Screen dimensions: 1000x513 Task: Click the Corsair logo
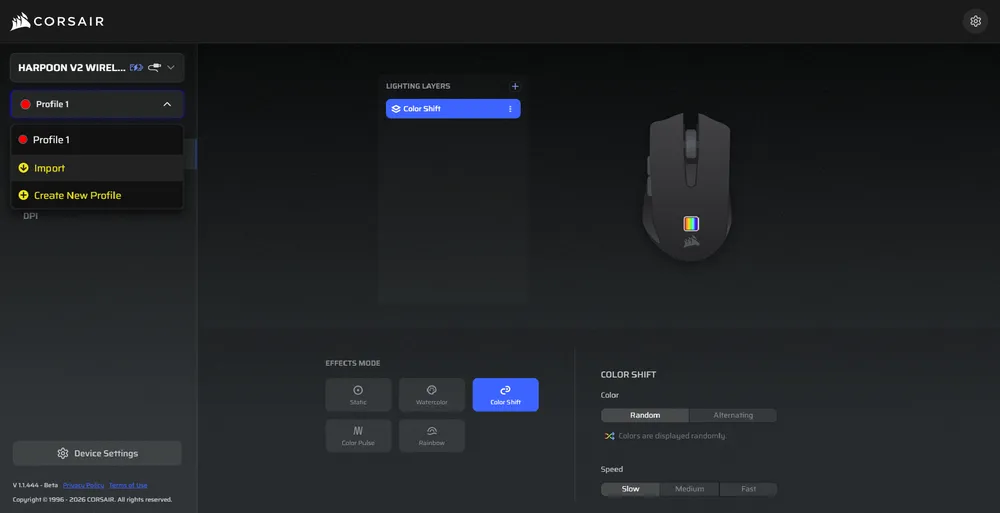coord(57,22)
